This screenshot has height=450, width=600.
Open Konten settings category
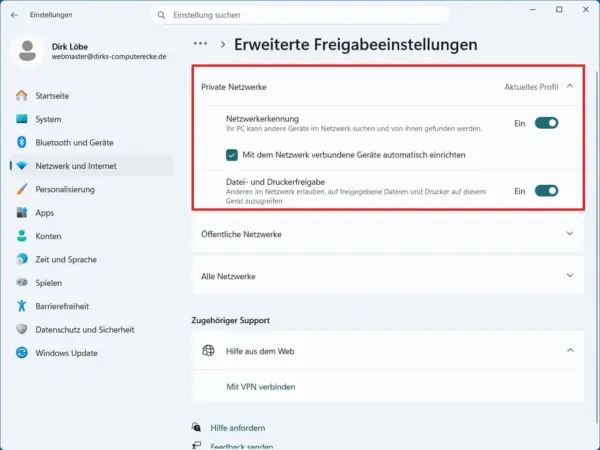pyautogui.click(x=92, y=236)
